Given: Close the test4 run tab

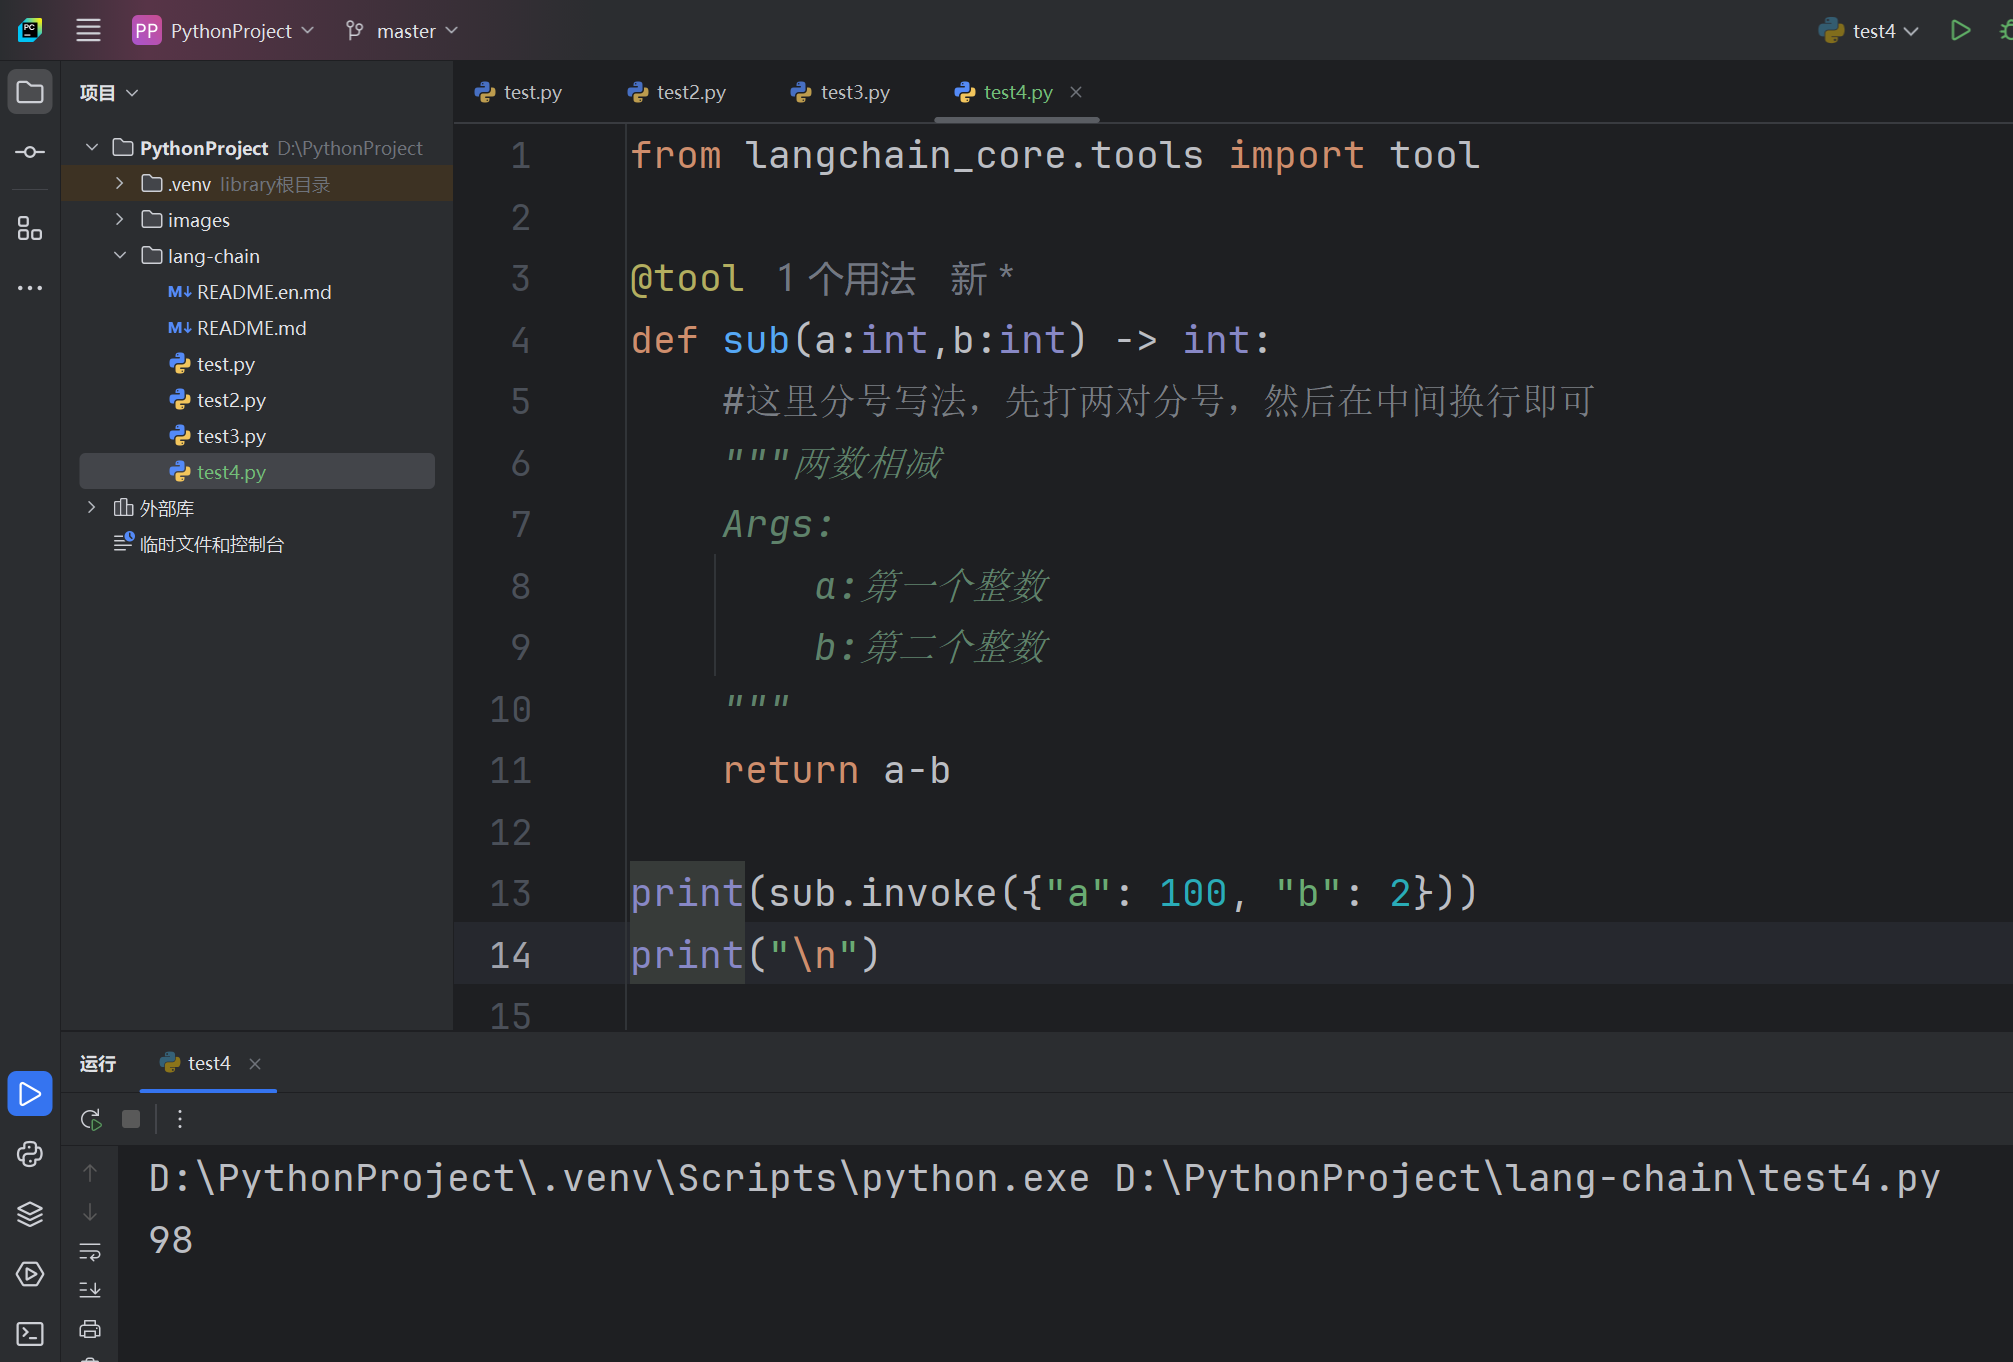Looking at the screenshot, I should (x=255, y=1064).
